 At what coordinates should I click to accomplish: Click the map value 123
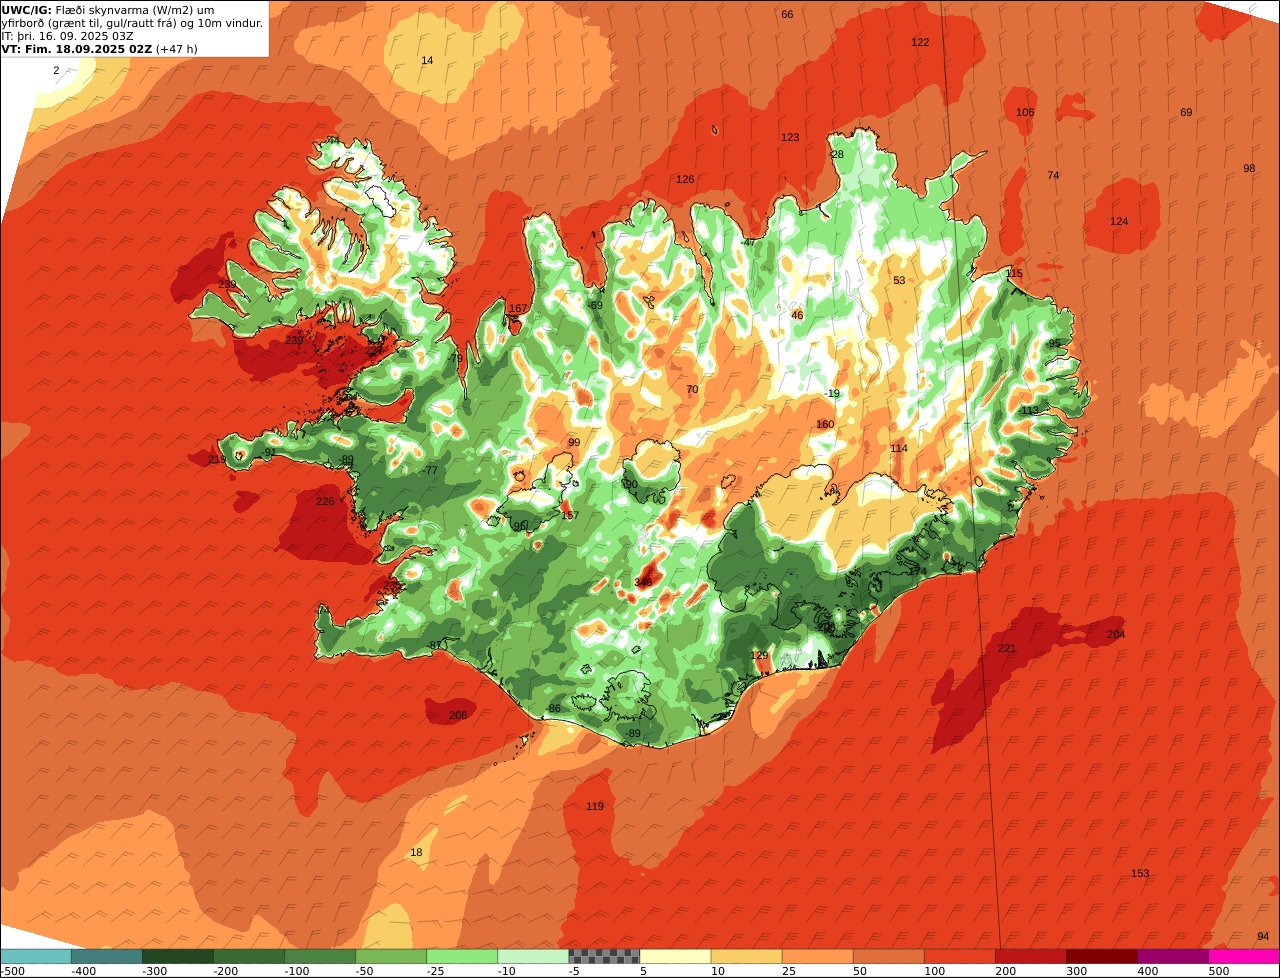click(790, 137)
